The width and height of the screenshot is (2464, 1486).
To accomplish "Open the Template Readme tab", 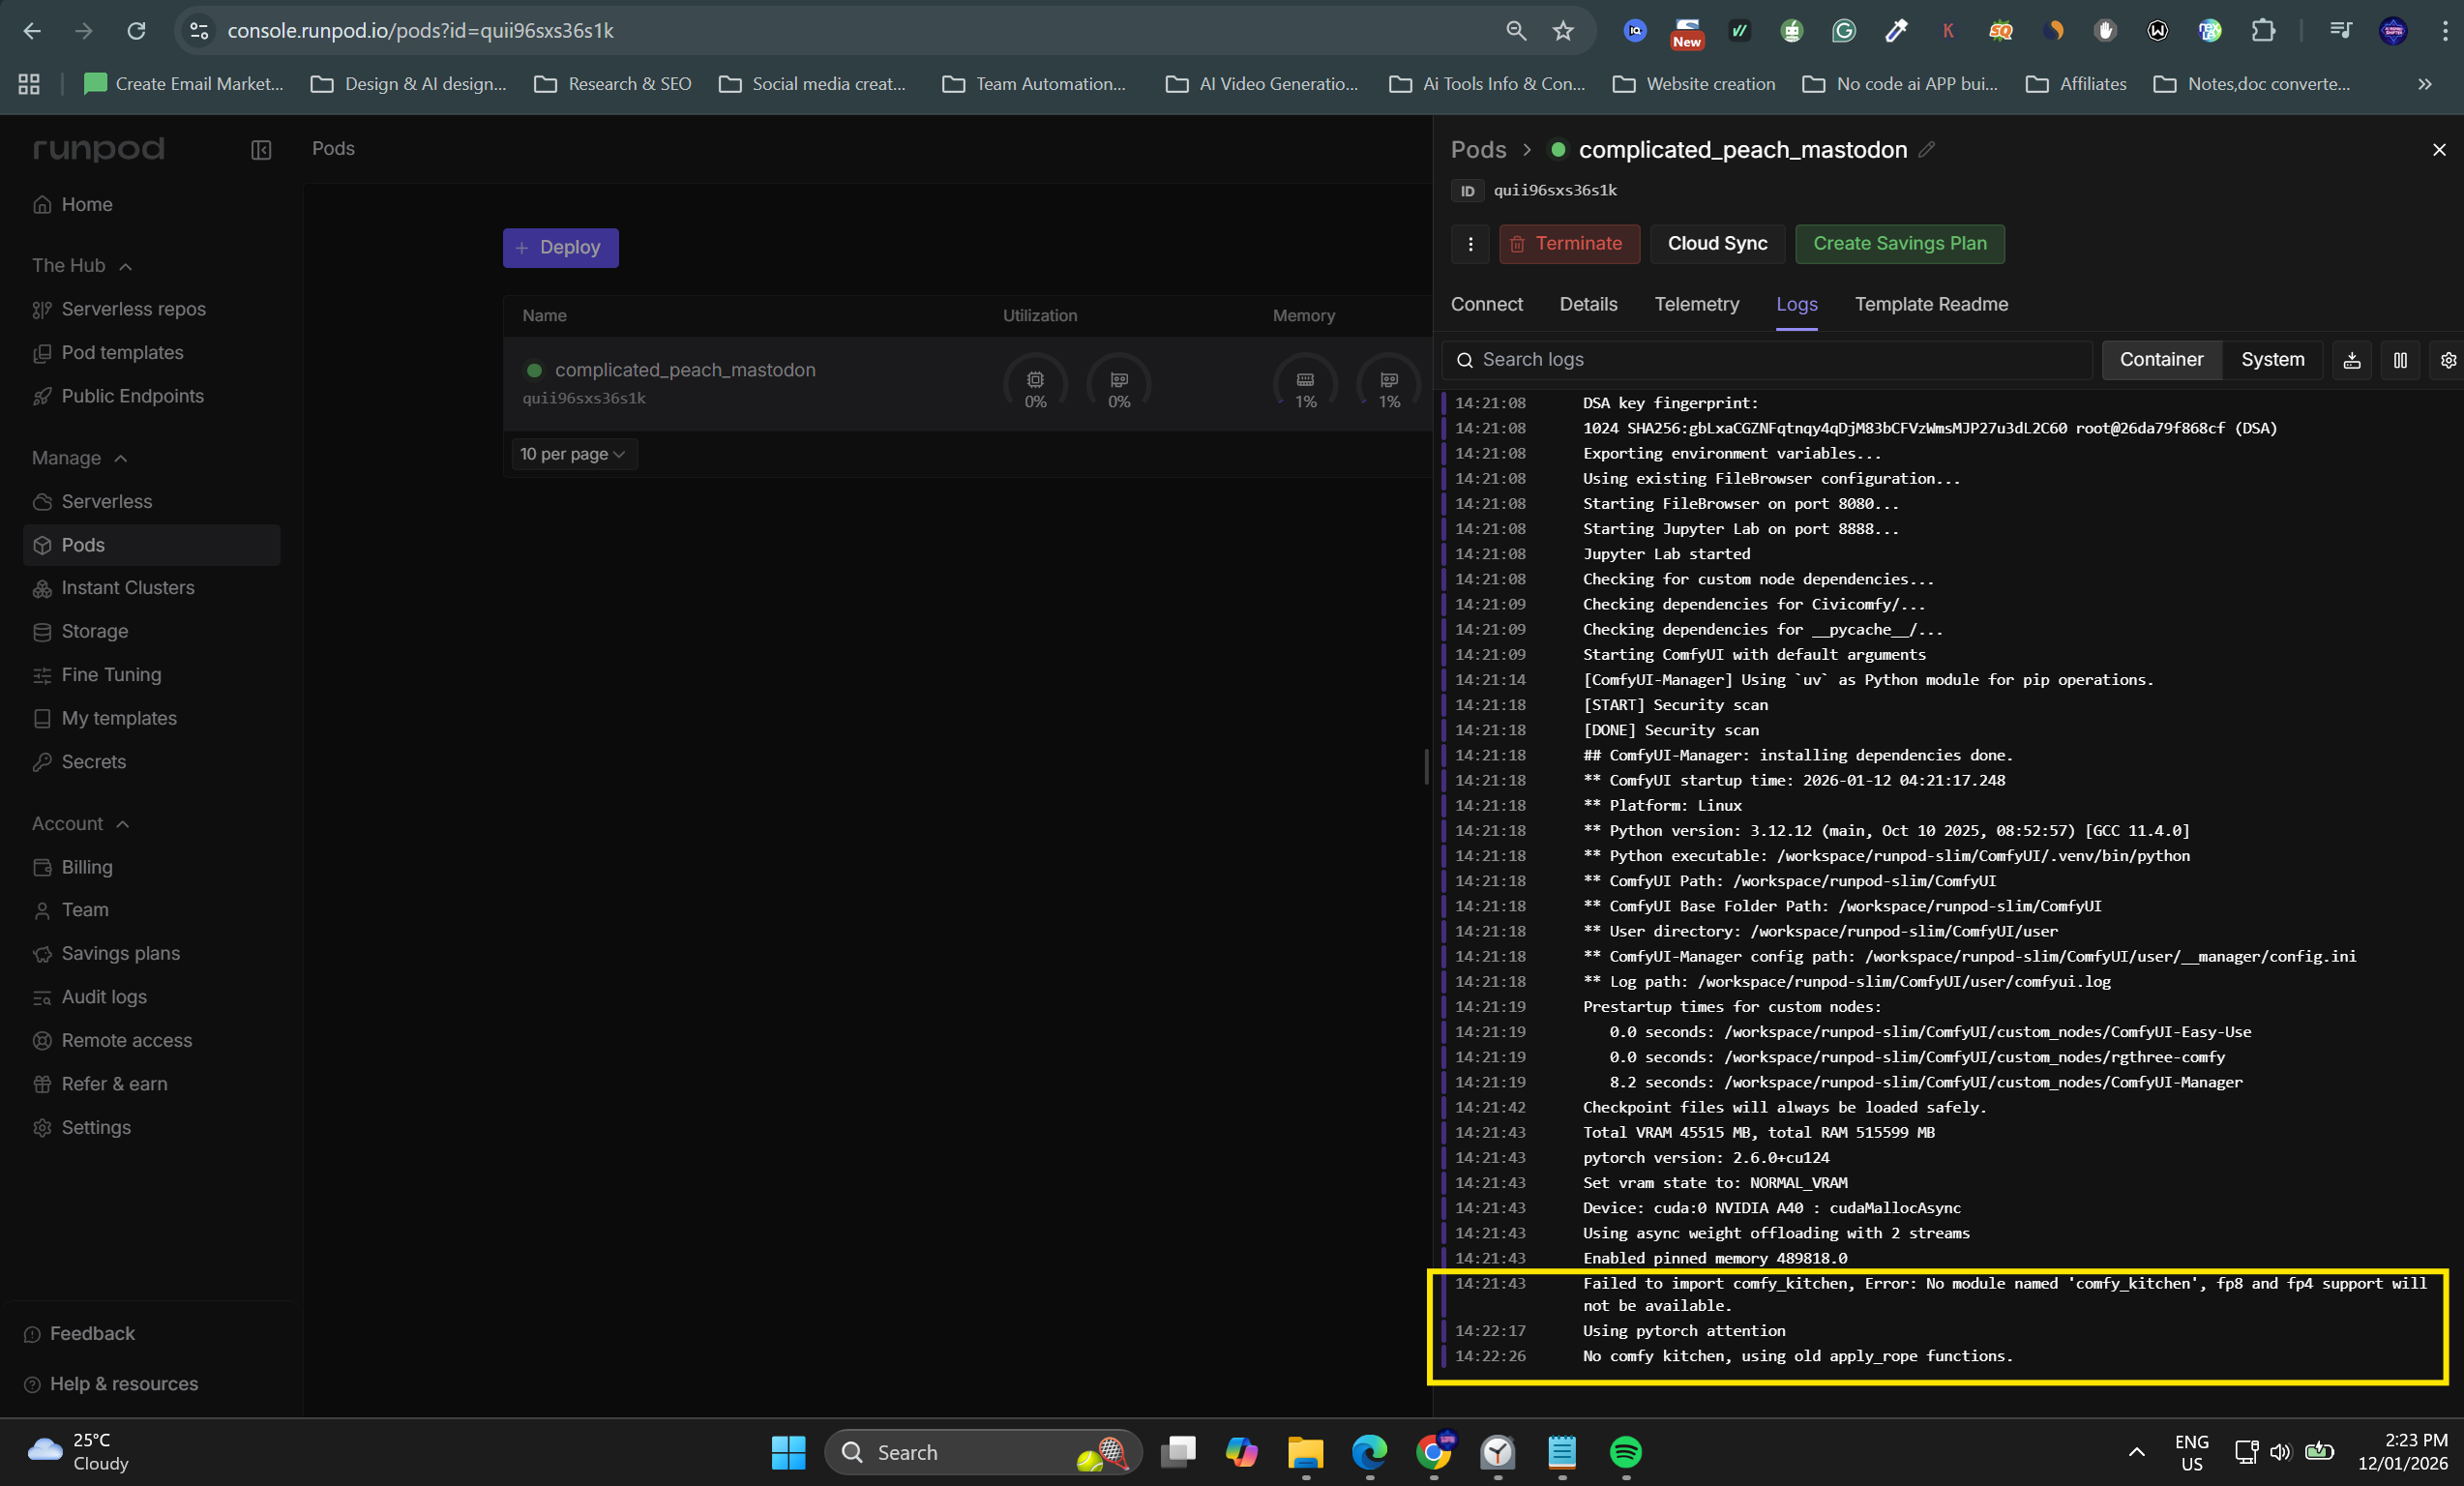I will pyautogui.click(x=1931, y=305).
